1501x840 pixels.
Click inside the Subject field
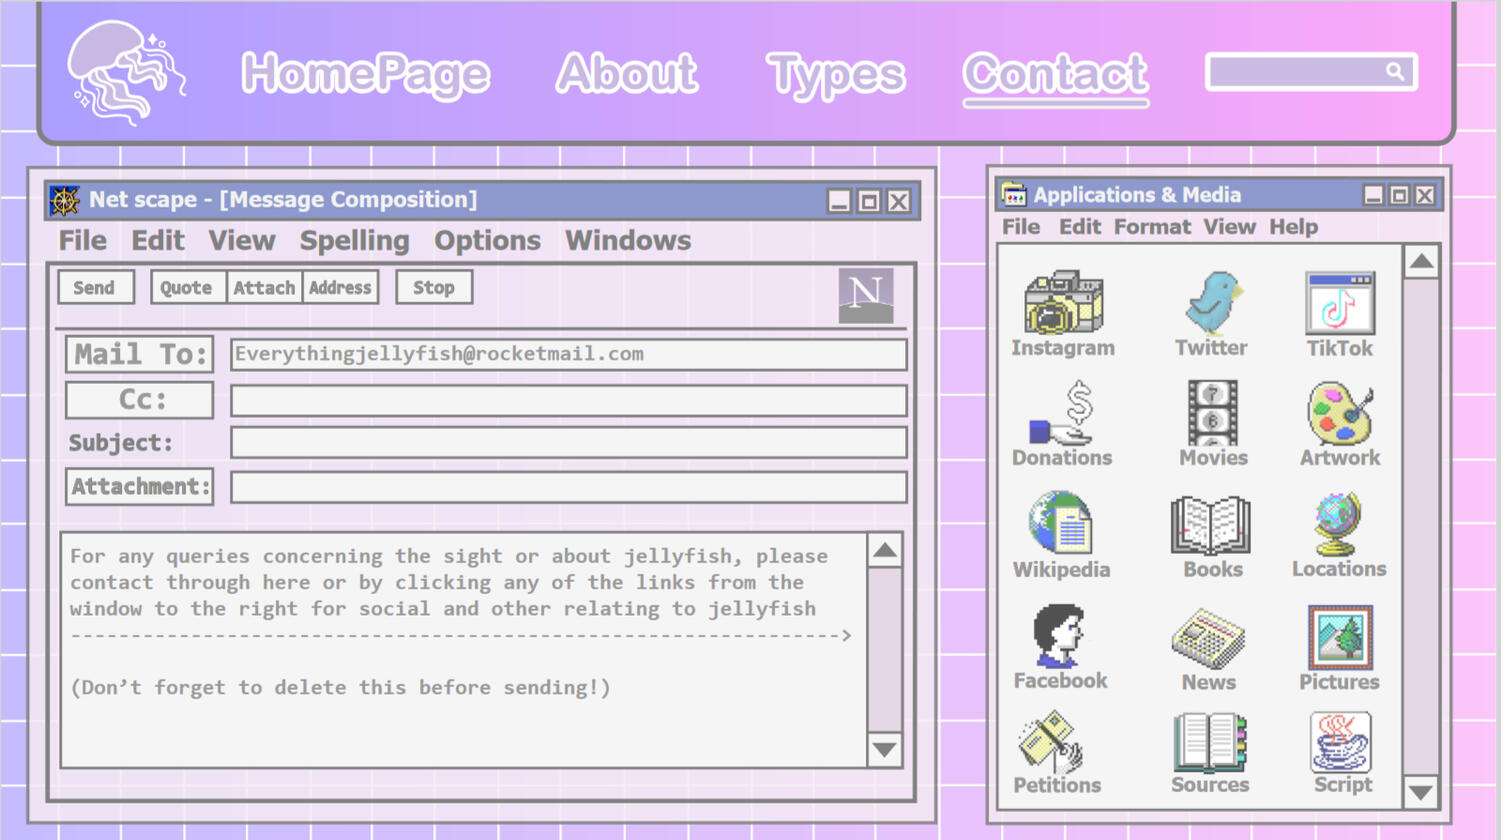[x=568, y=442]
